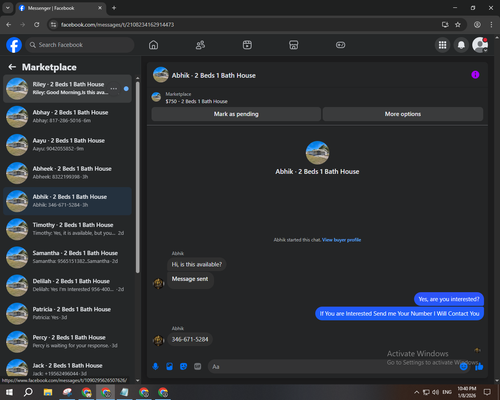
Task: Open the Jack conversation
Action: 67,368
